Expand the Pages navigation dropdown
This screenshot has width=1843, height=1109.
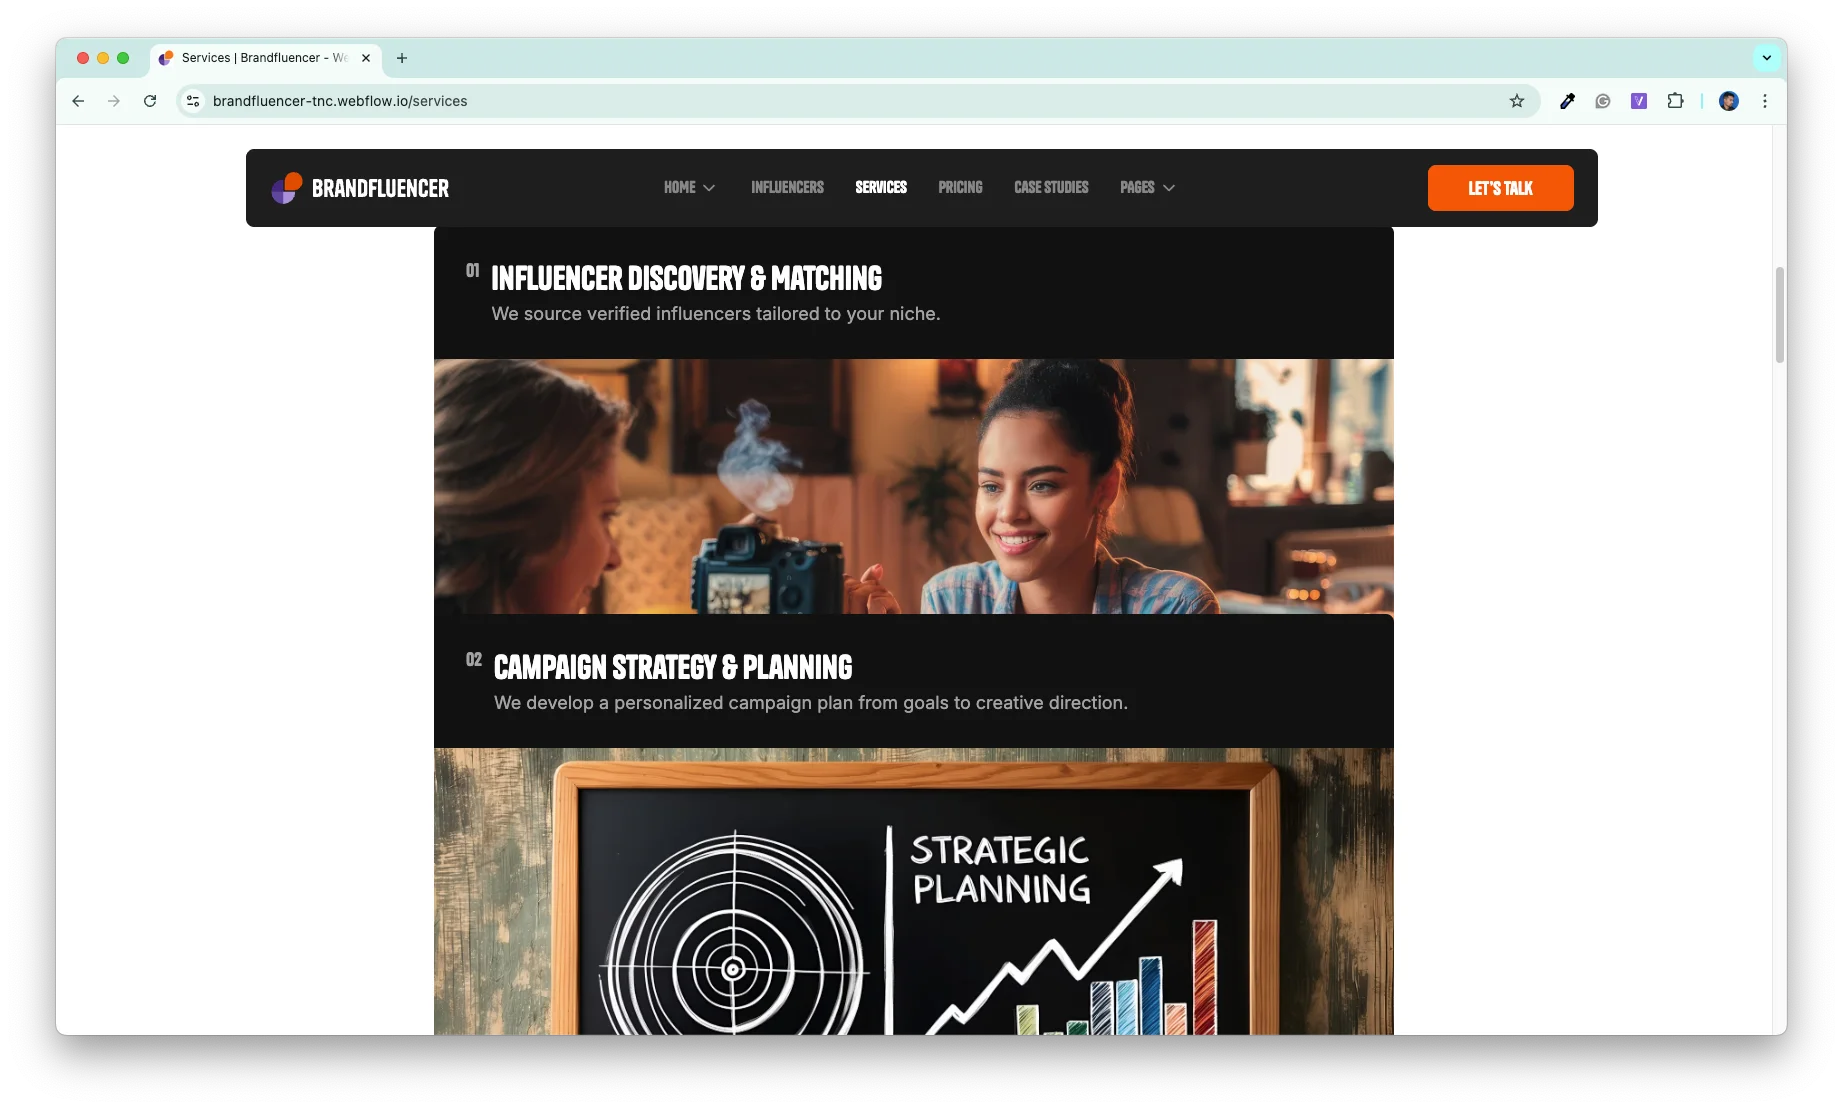(1146, 188)
